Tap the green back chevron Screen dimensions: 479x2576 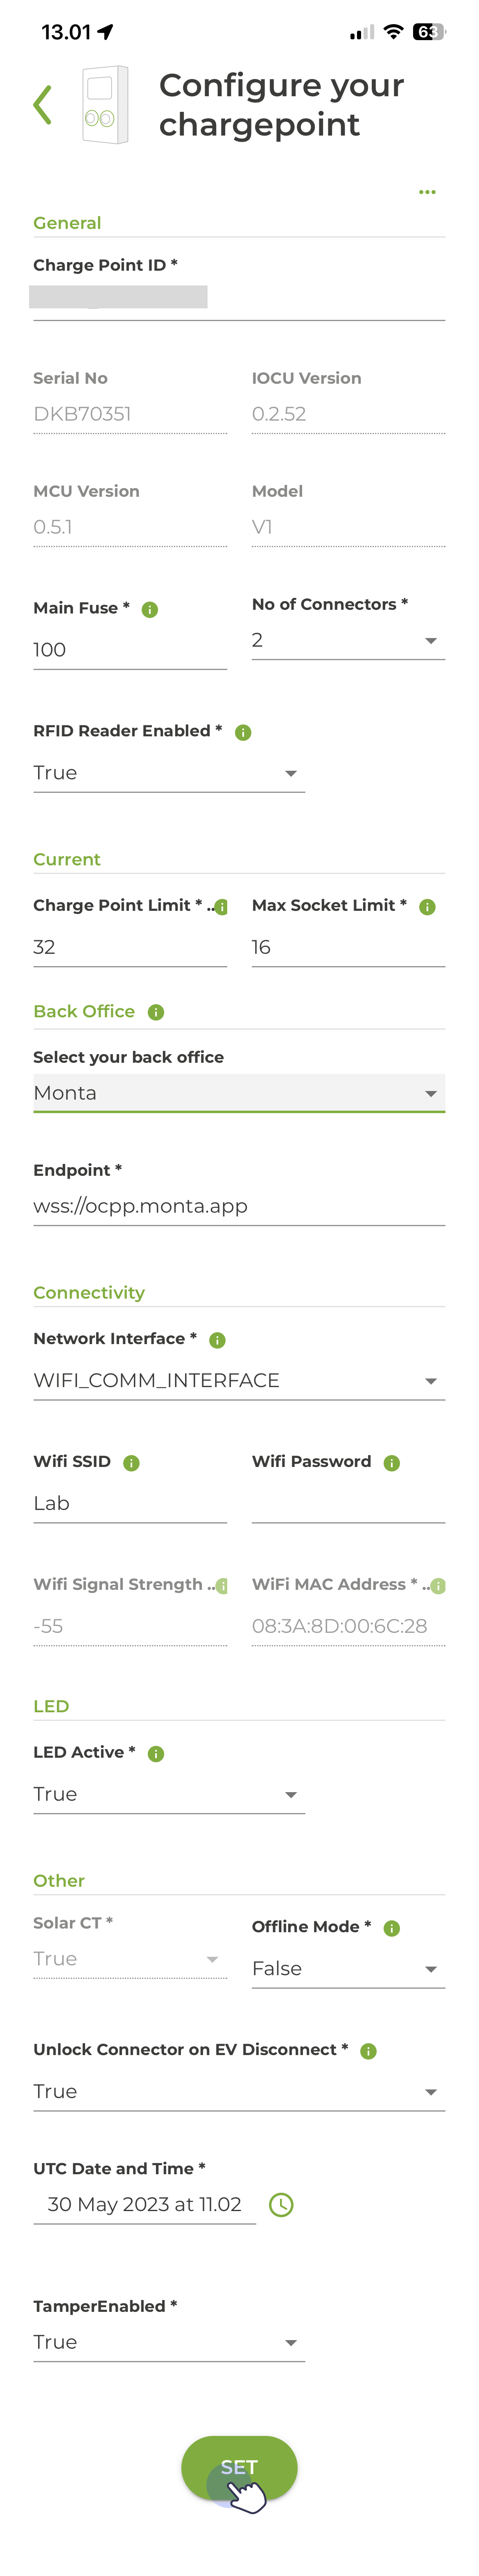click(x=42, y=105)
